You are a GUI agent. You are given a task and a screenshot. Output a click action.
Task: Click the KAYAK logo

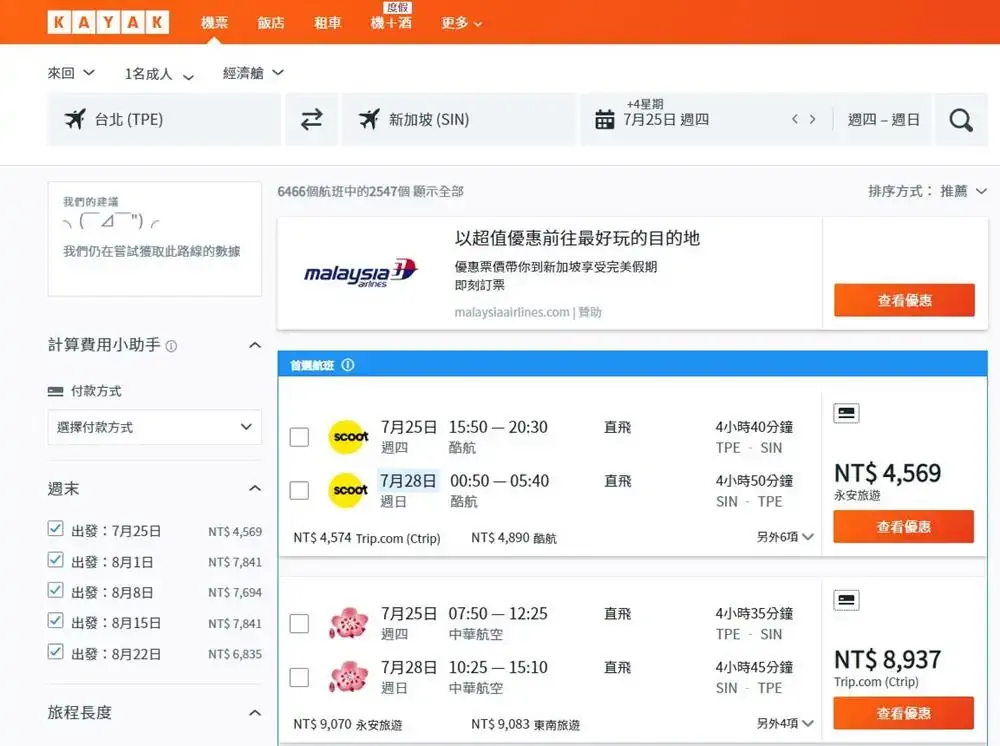tap(108, 22)
